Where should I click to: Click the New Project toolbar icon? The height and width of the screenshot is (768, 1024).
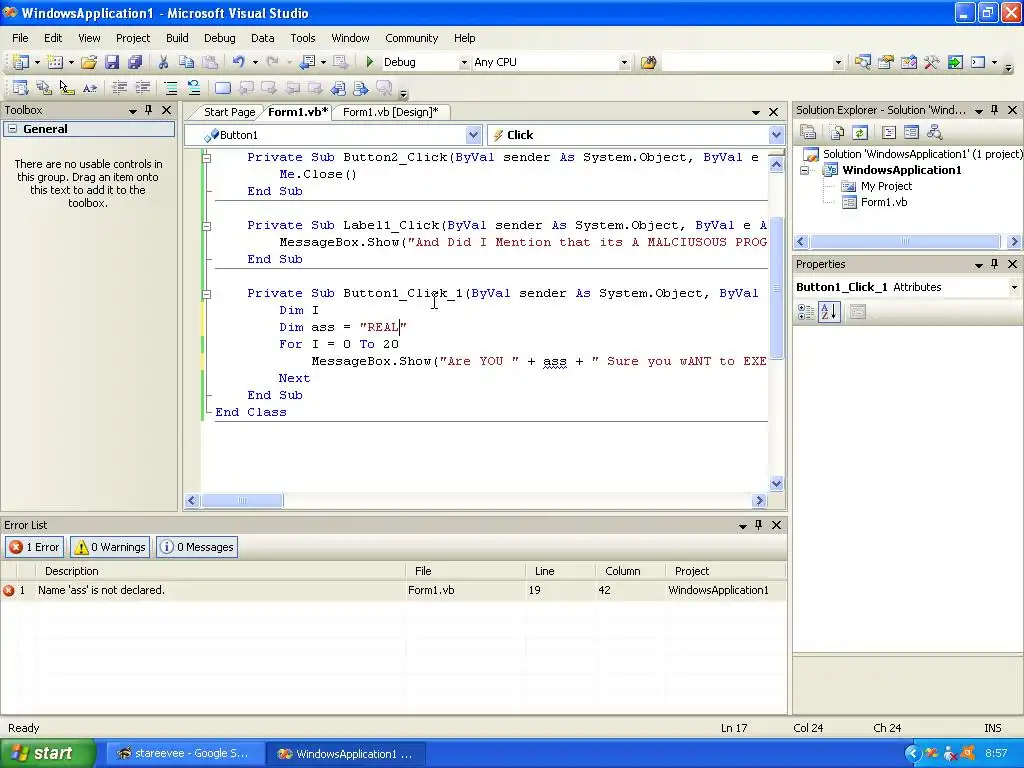click(20, 62)
